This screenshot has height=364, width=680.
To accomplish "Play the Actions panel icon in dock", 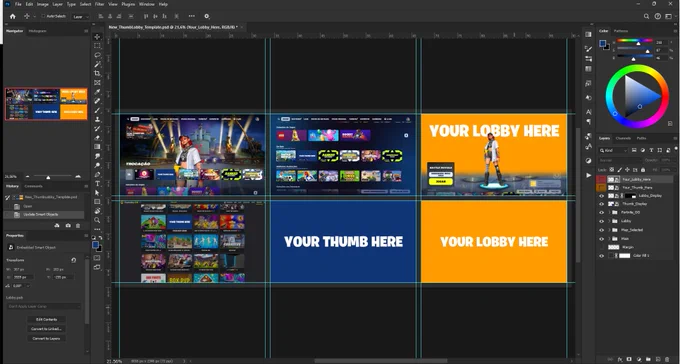I will [588, 175].
